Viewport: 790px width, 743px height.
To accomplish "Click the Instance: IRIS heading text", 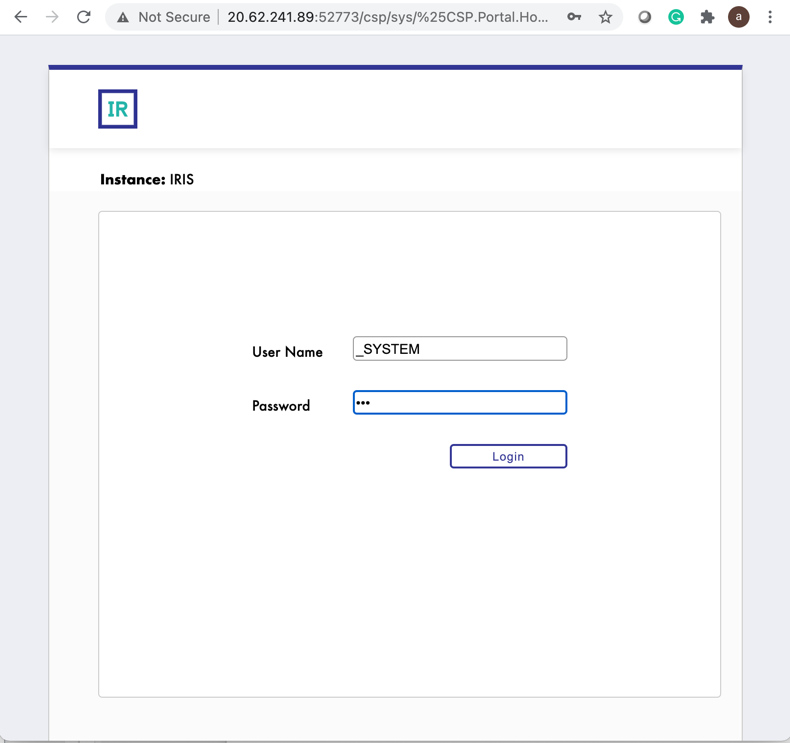I will (x=147, y=180).
